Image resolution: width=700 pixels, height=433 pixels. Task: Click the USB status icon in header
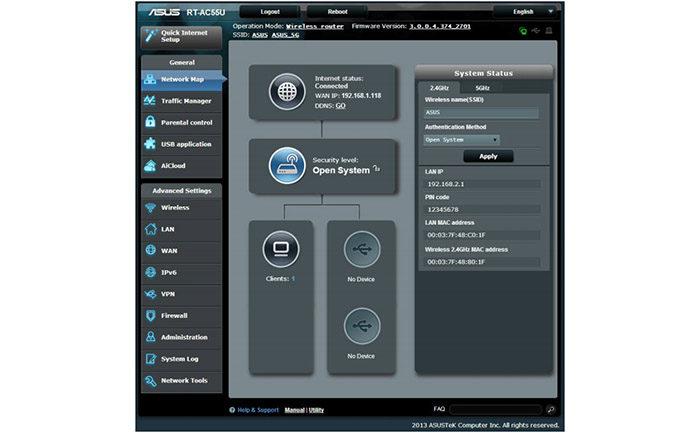click(x=536, y=31)
